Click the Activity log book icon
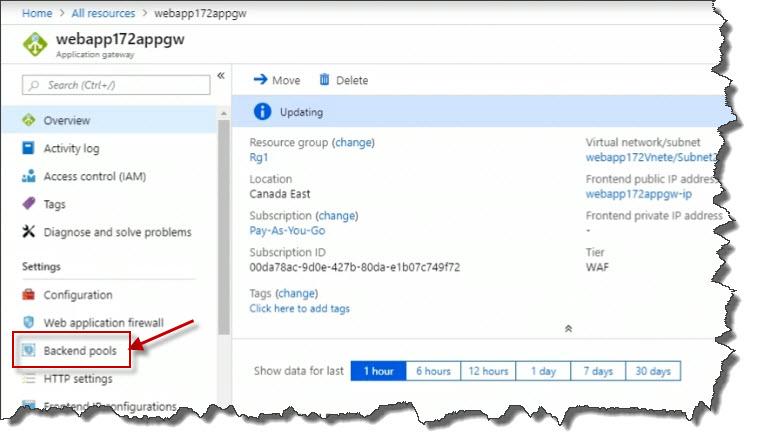This screenshot has height=446, width=758. 29,148
